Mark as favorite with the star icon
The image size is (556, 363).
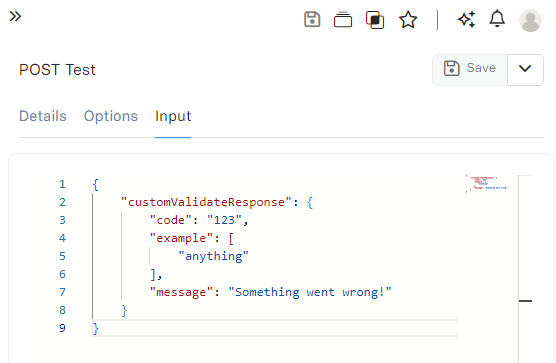click(x=408, y=19)
